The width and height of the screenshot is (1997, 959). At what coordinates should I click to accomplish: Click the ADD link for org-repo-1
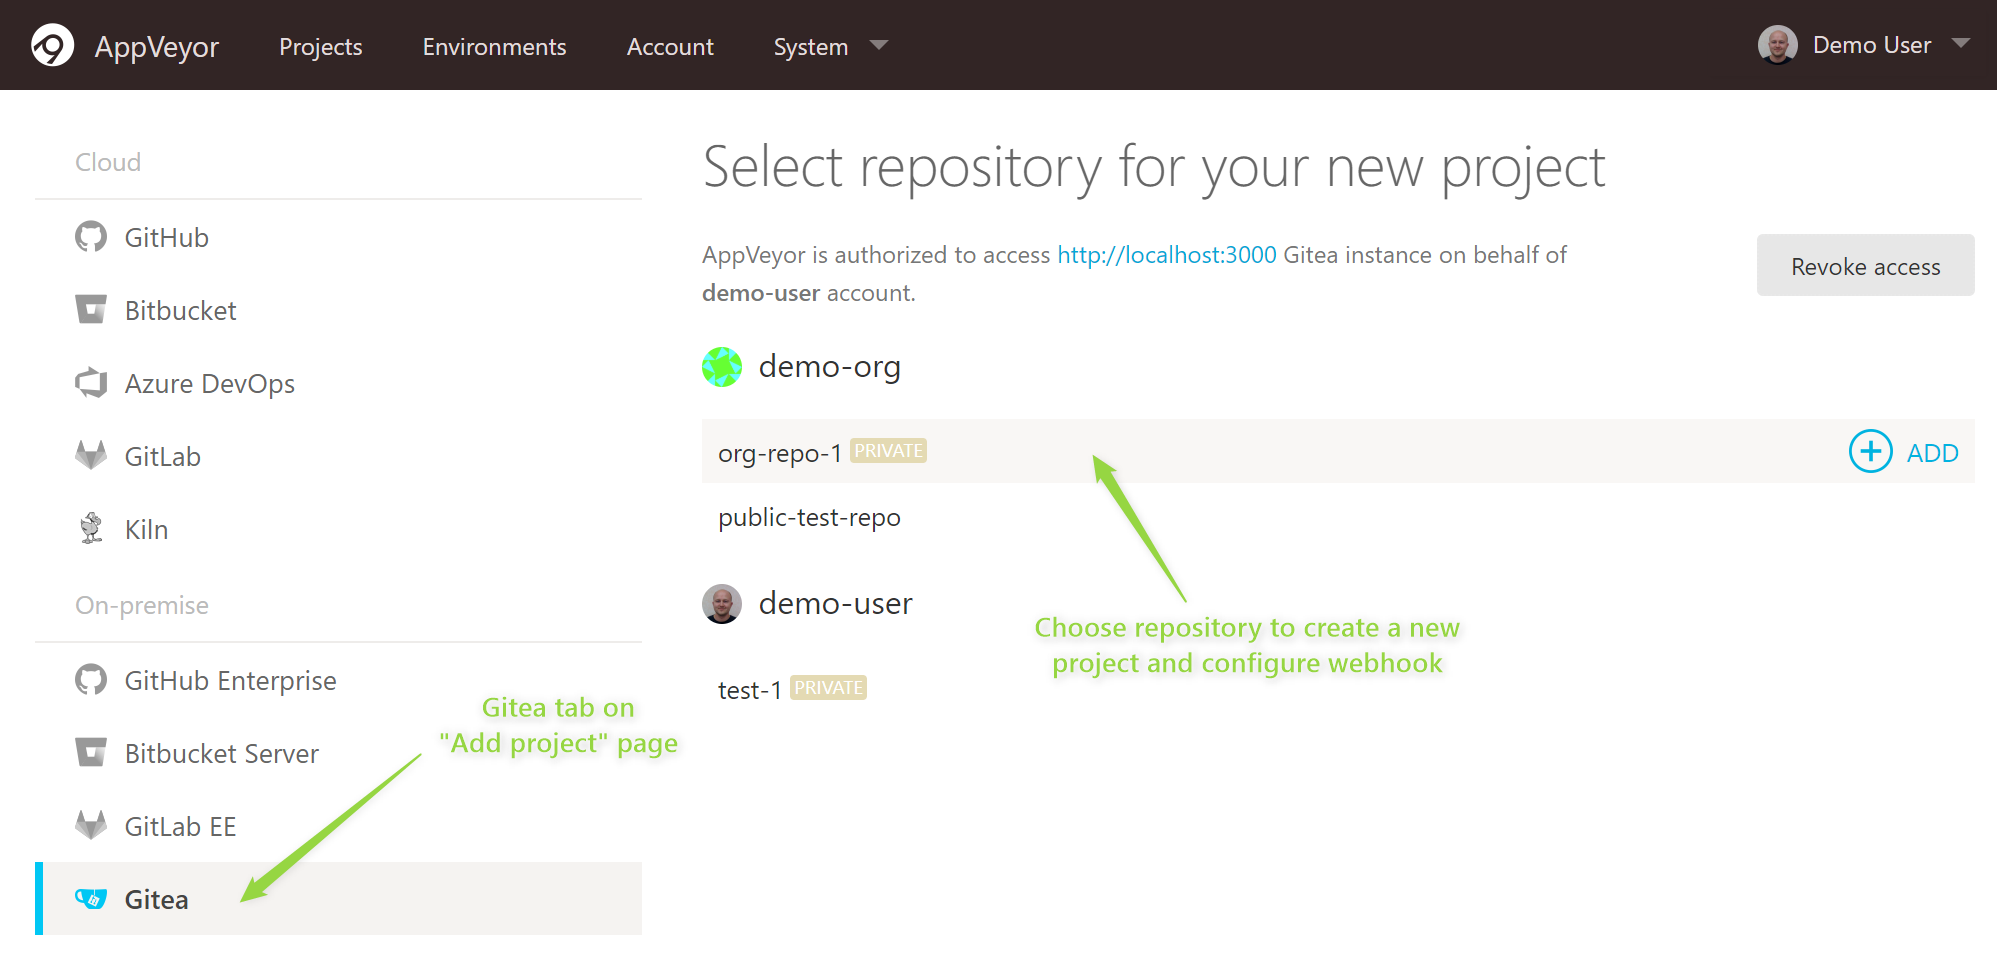(1932, 453)
